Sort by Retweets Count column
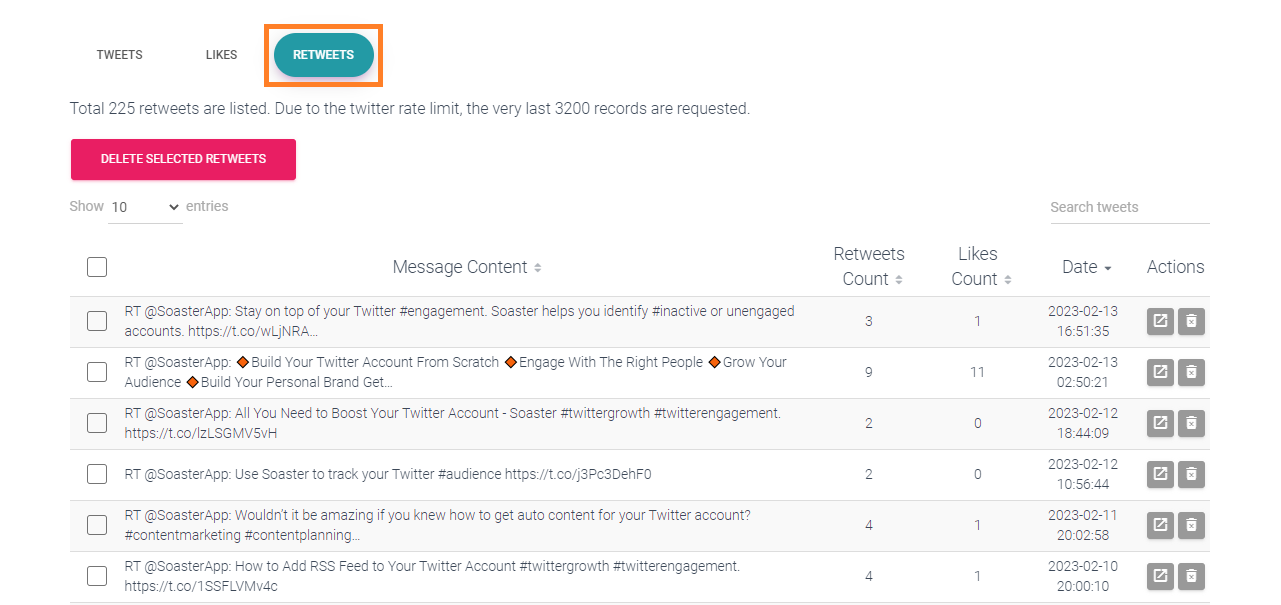Viewport: 1281px width, 605px height. tap(868, 267)
